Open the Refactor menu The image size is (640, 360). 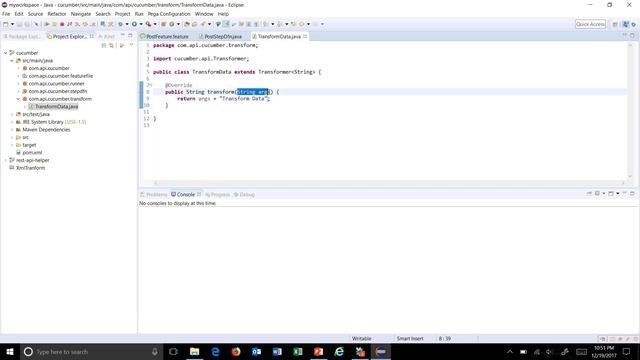57,14
